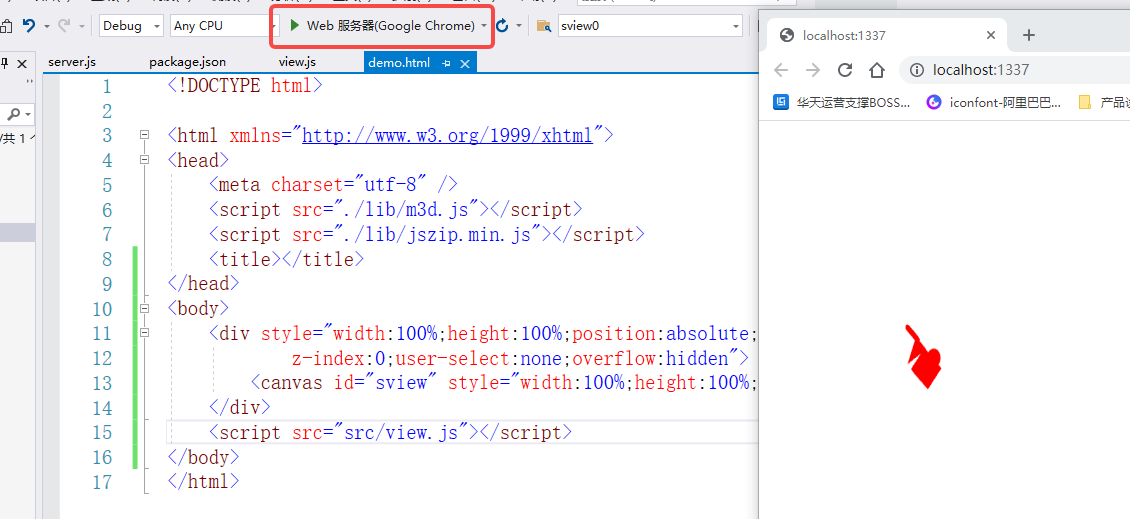Open a new Chrome tab with plus
The image size is (1130, 519).
(1029, 35)
